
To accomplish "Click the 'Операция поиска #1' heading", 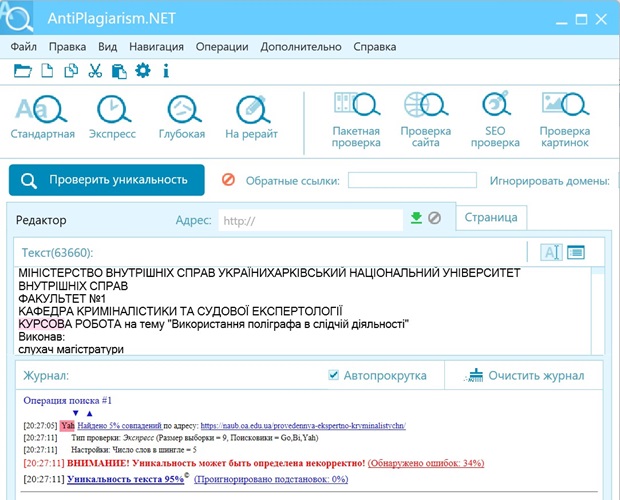I will click(x=68, y=400).
